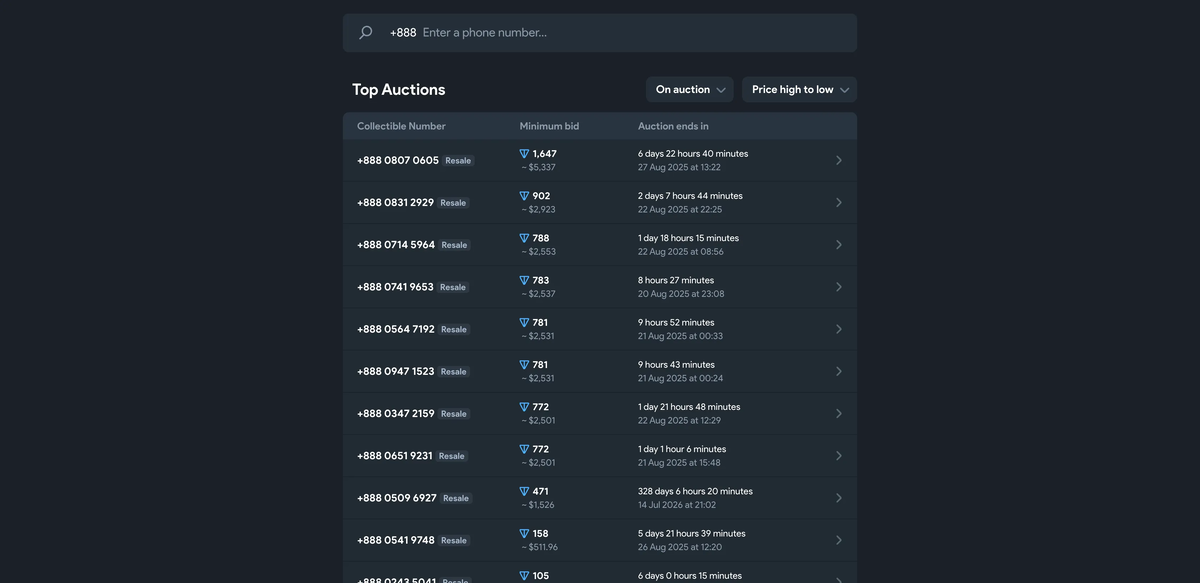This screenshot has width=1200, height=583.
Task: Click the chevron arrow for +888 0564 7192
Action: click(x=839, y=329)
